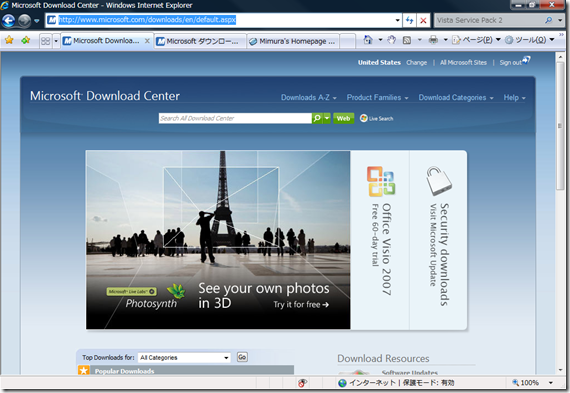Screen dimensions: 570x393
Task: Expand green search scope dropdown arrow
Action: [x=327, y=118]
